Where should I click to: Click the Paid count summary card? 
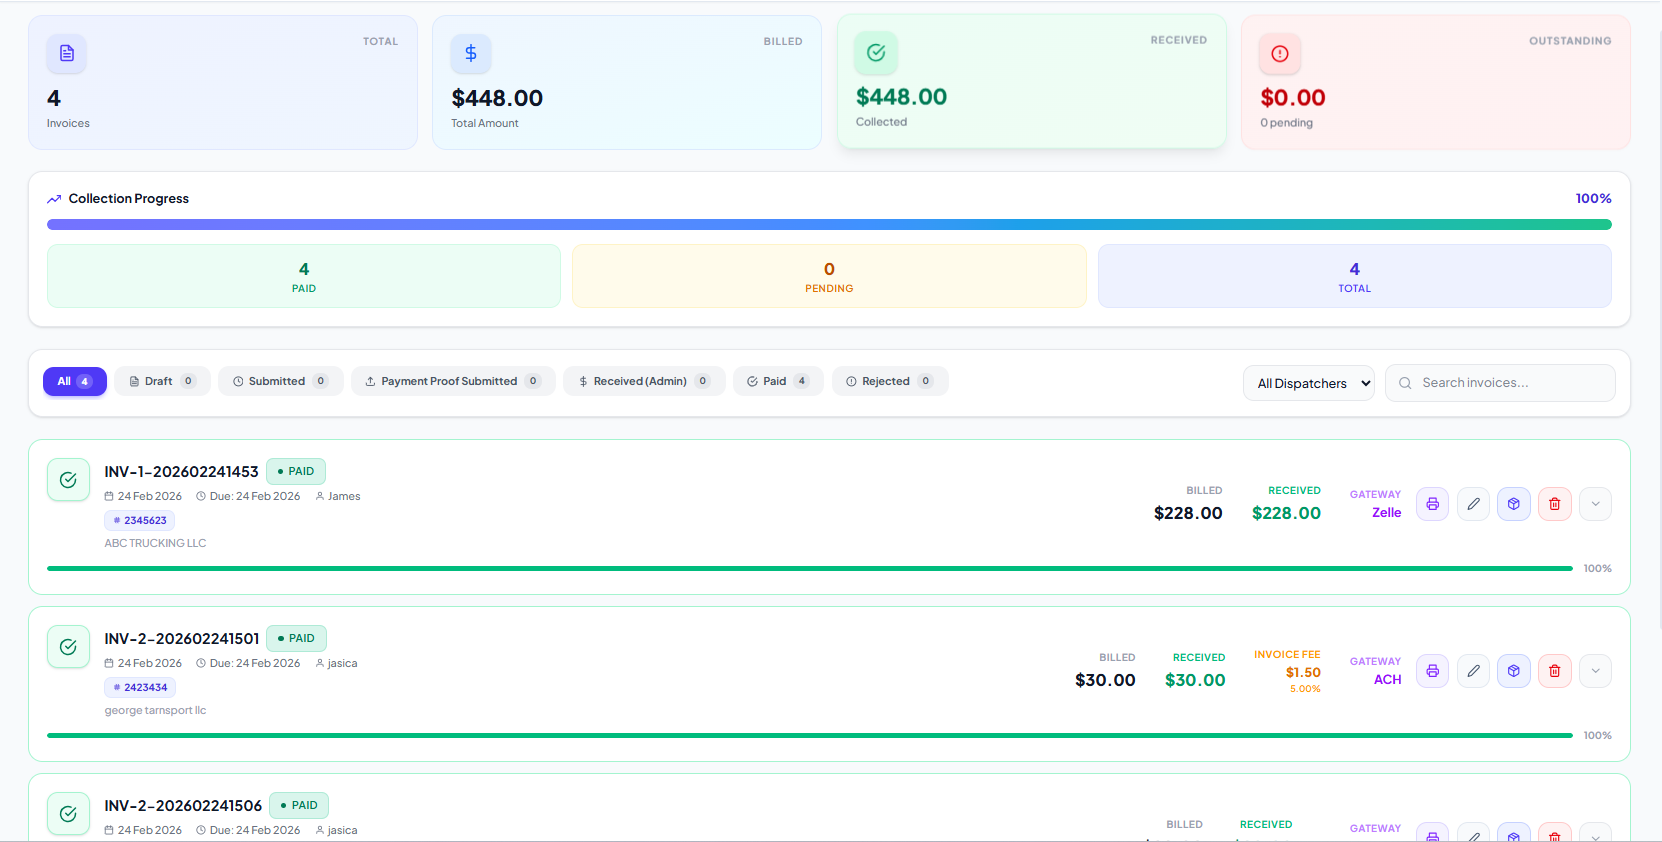click(x=304, y=276)
